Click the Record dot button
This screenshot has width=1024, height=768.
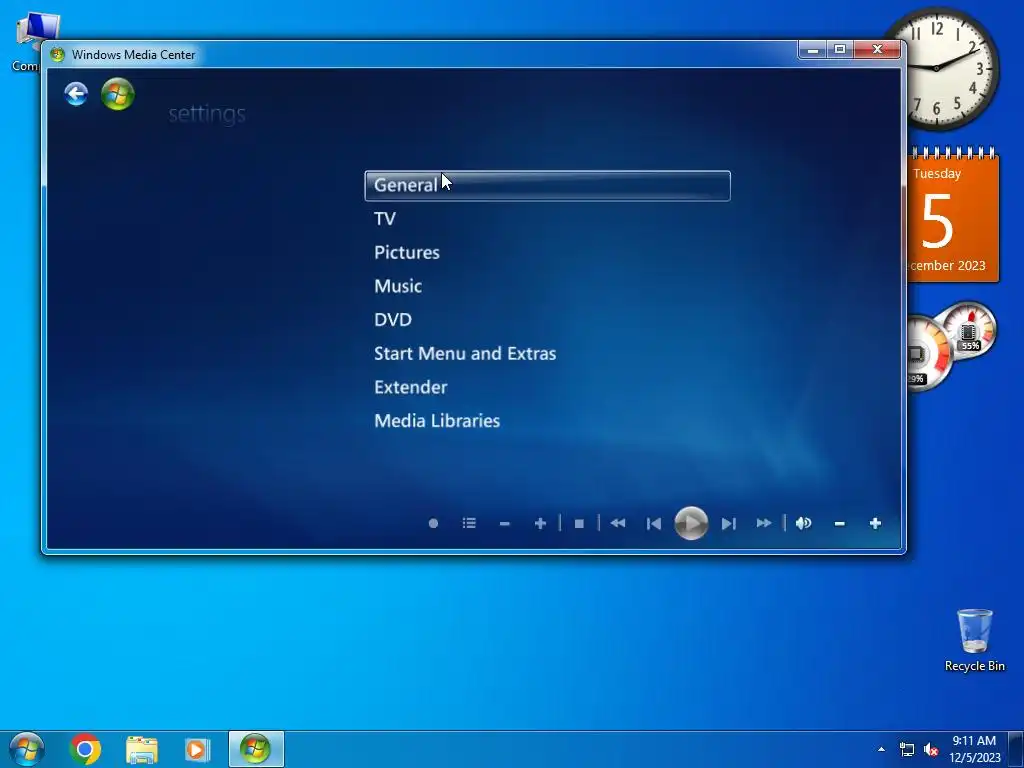tap(433, 523)
